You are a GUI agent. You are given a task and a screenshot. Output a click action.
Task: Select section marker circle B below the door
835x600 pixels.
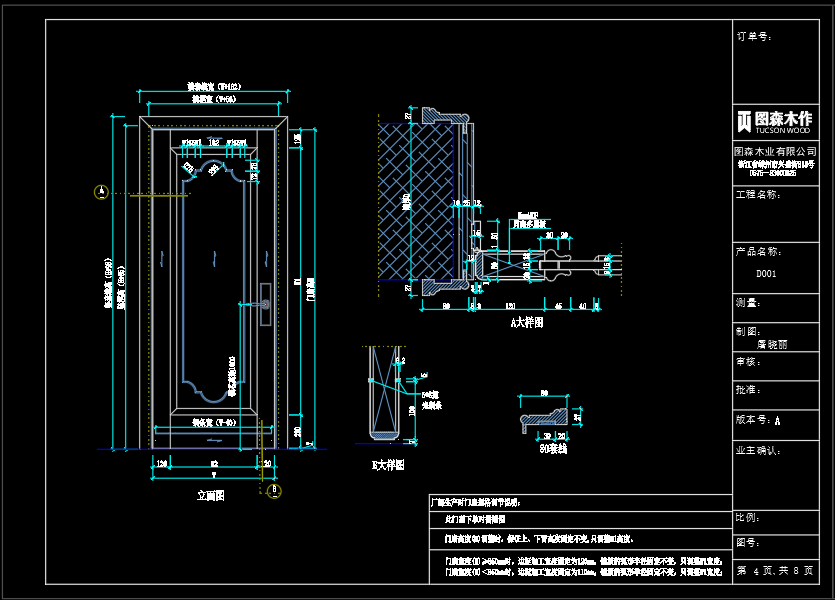tap(275, 491)
